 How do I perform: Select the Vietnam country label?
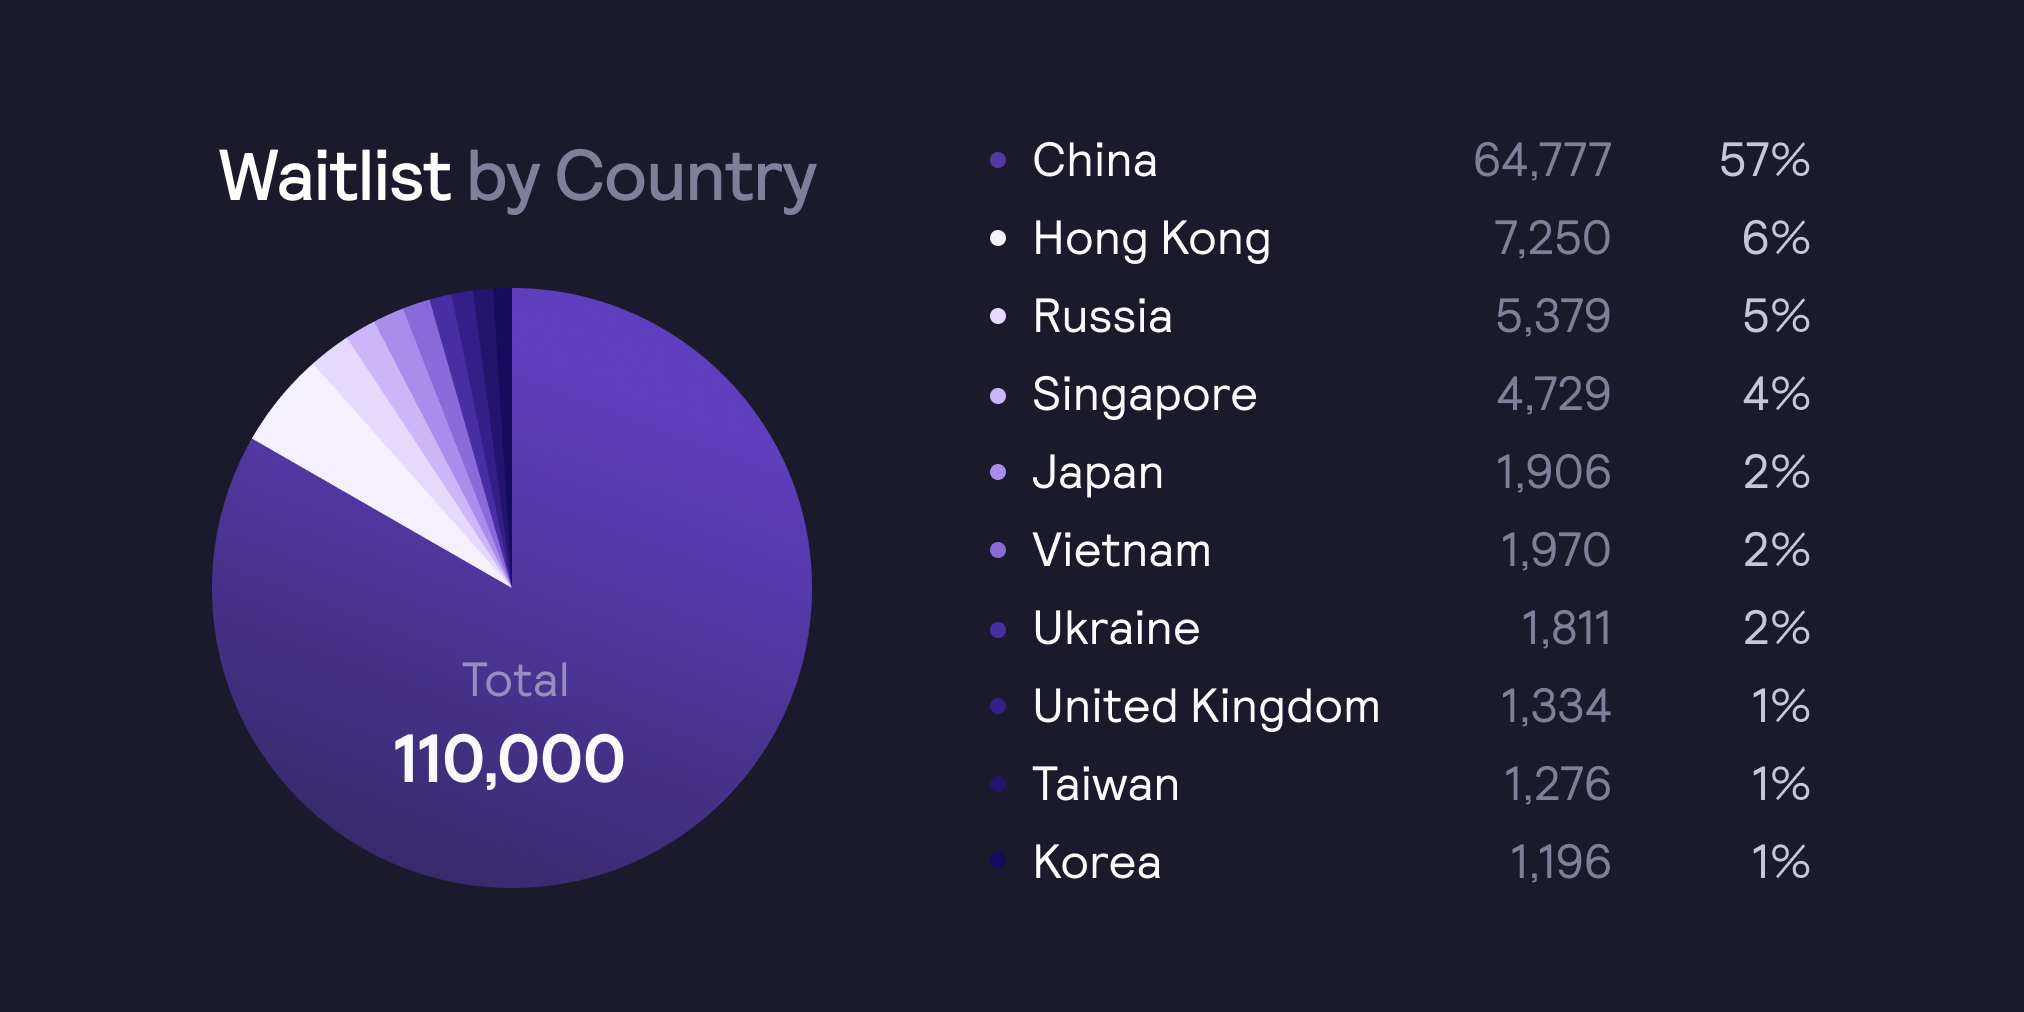point(1122,550)
